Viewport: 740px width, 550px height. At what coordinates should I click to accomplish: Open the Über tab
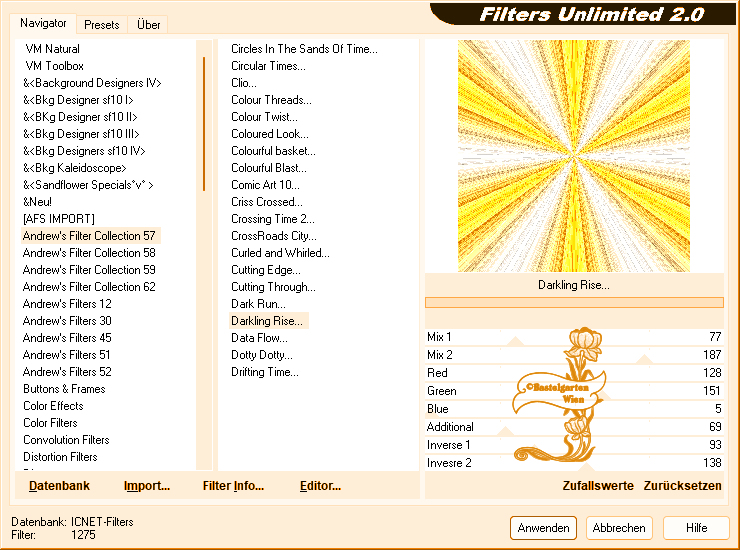tap(148, 25)
